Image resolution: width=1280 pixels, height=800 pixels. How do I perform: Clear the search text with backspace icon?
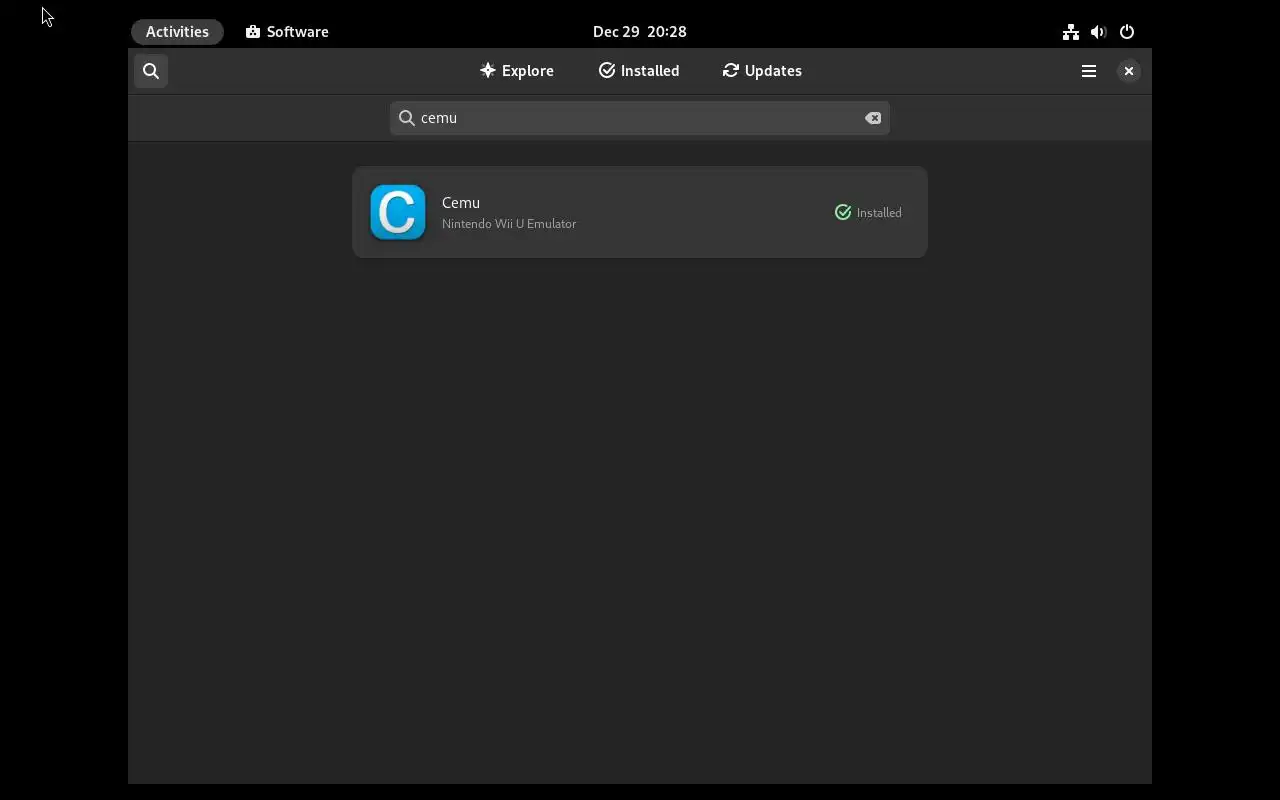(x=873, y=118)
